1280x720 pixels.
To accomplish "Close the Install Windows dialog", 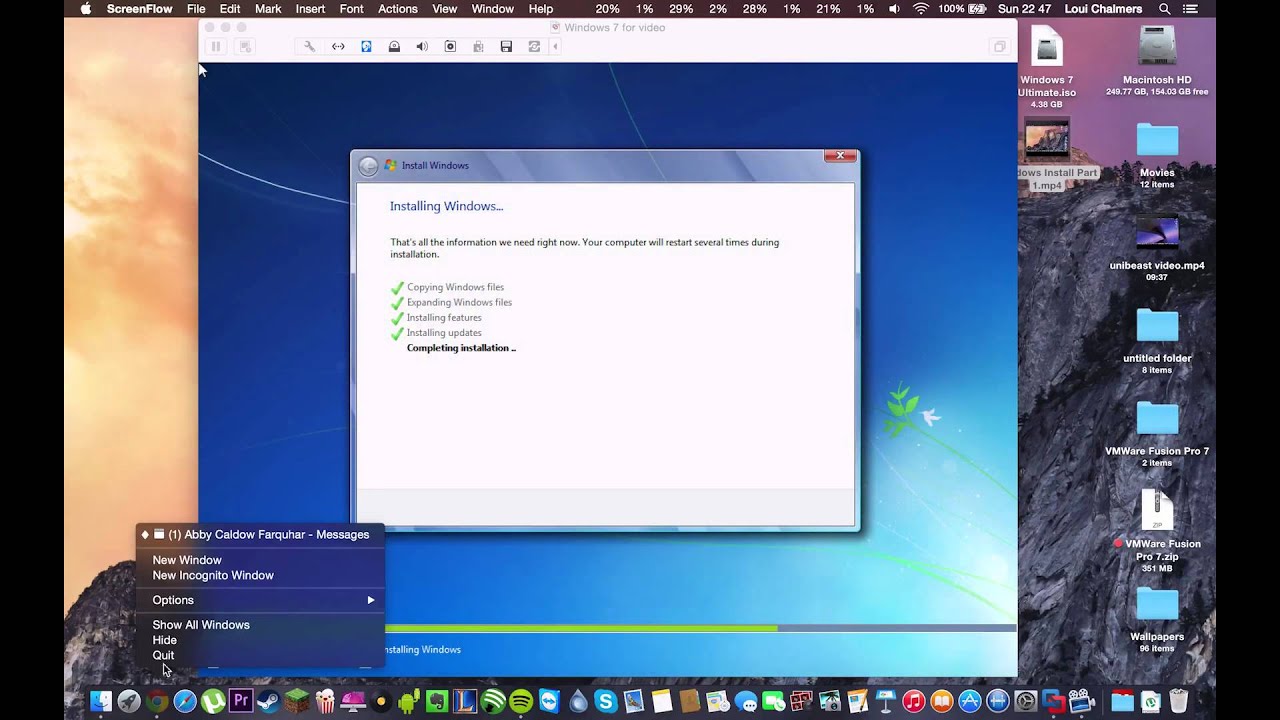I will (x=840, y=155).
